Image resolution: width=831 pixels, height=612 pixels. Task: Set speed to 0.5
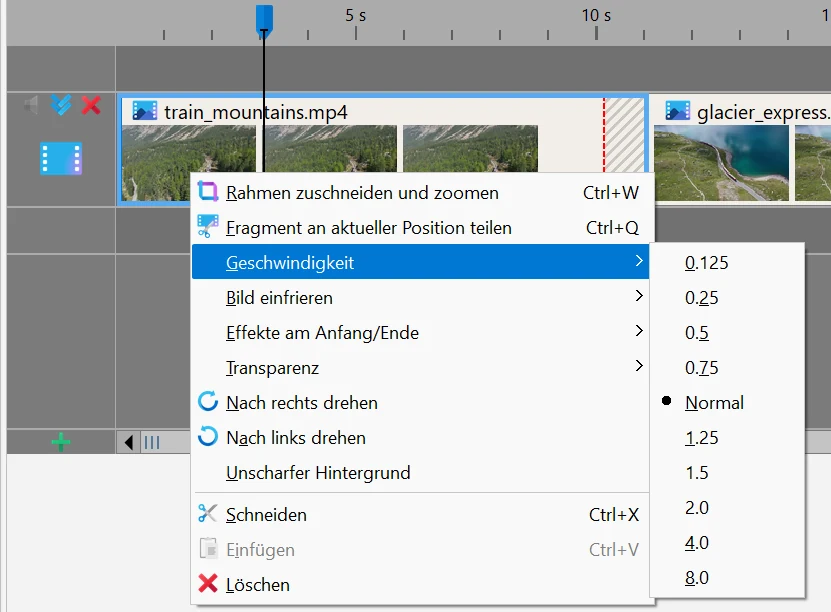click(x=727, y=333)
